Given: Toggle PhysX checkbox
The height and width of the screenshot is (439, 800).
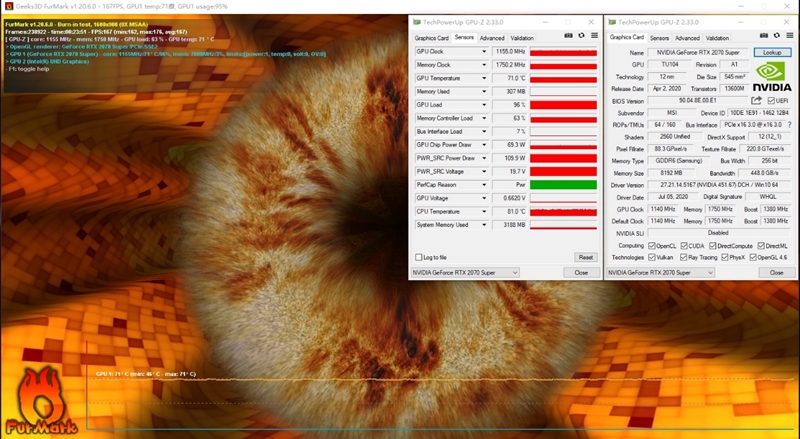Looking at the screenshot, I should 724,257.
